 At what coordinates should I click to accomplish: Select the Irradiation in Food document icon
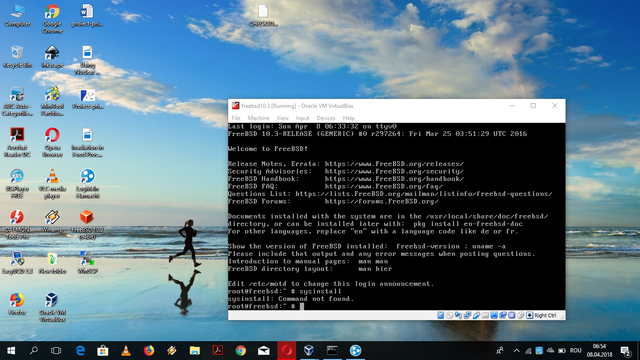click(87, 142)
